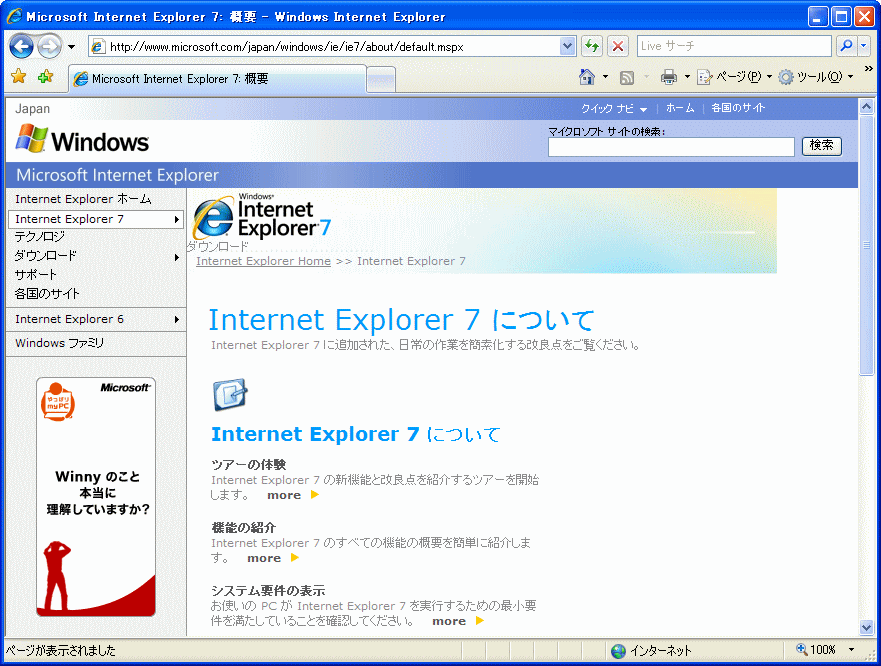
Task: Click the Microsoft site search field
Action: click(x=671, y=147)
